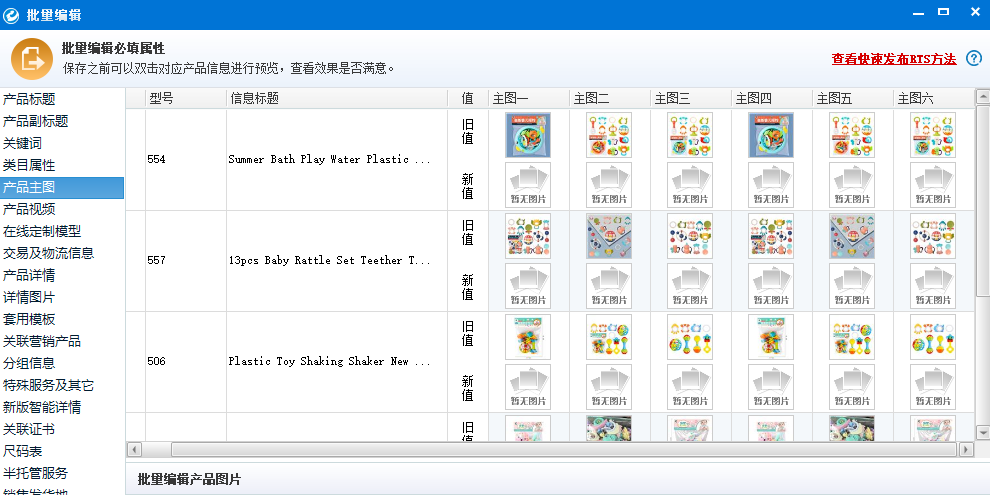This screenshot has height=495, width=990.
Task: Click the horizontal scrollbar thumb
Action: click(566, 450)
